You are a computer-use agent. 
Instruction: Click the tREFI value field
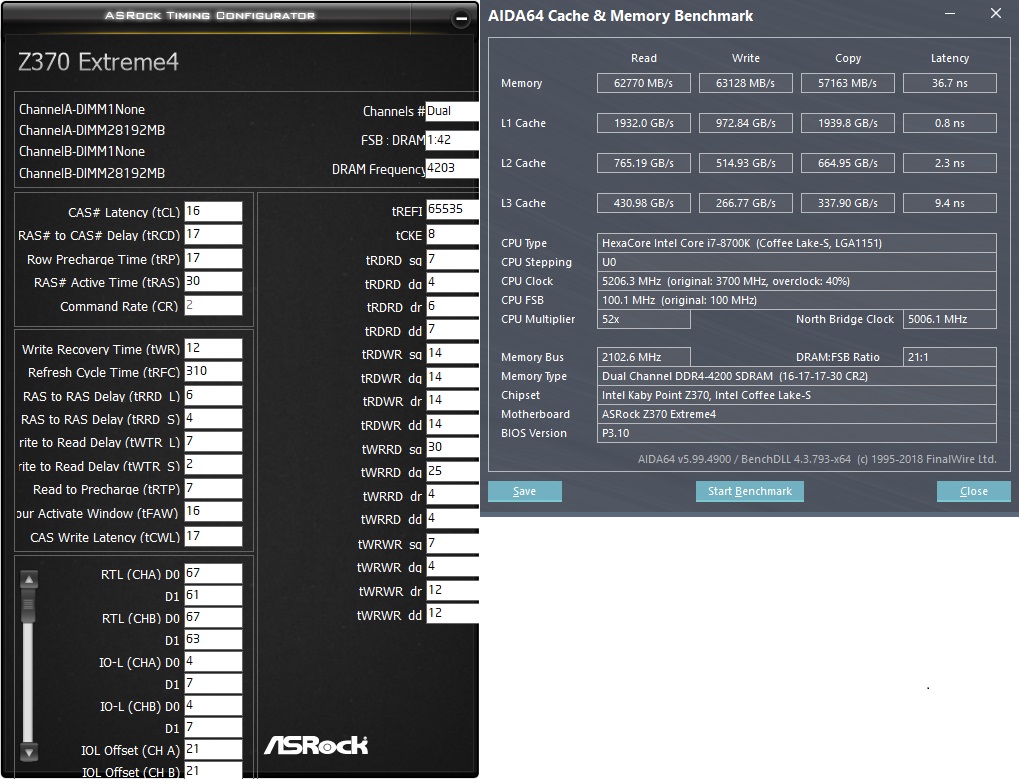452,210
